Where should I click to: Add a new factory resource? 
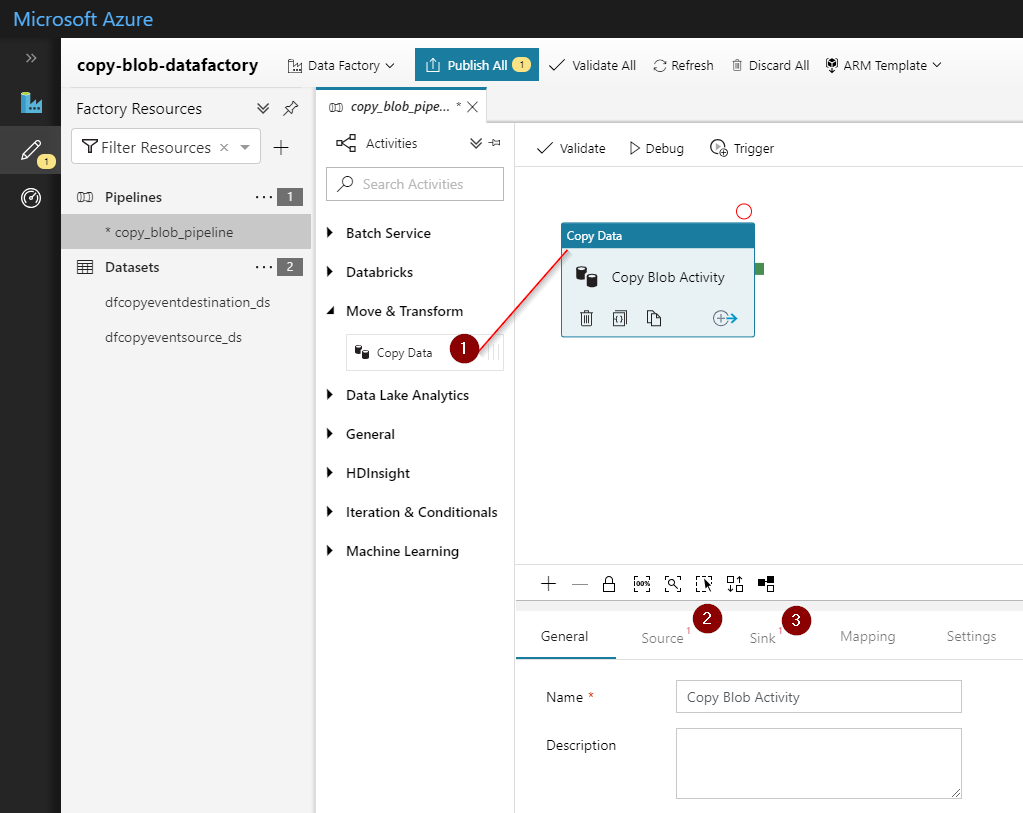pos(281,147)
